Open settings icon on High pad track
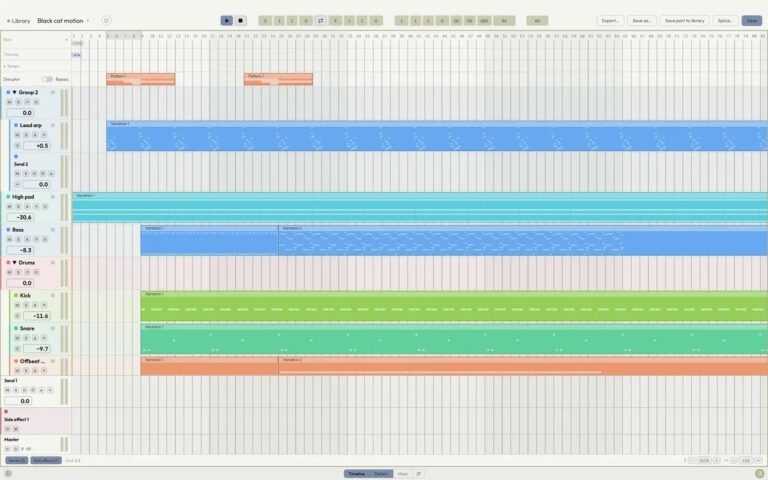Viewport: 768px width, 480px height. pos(53,196)
